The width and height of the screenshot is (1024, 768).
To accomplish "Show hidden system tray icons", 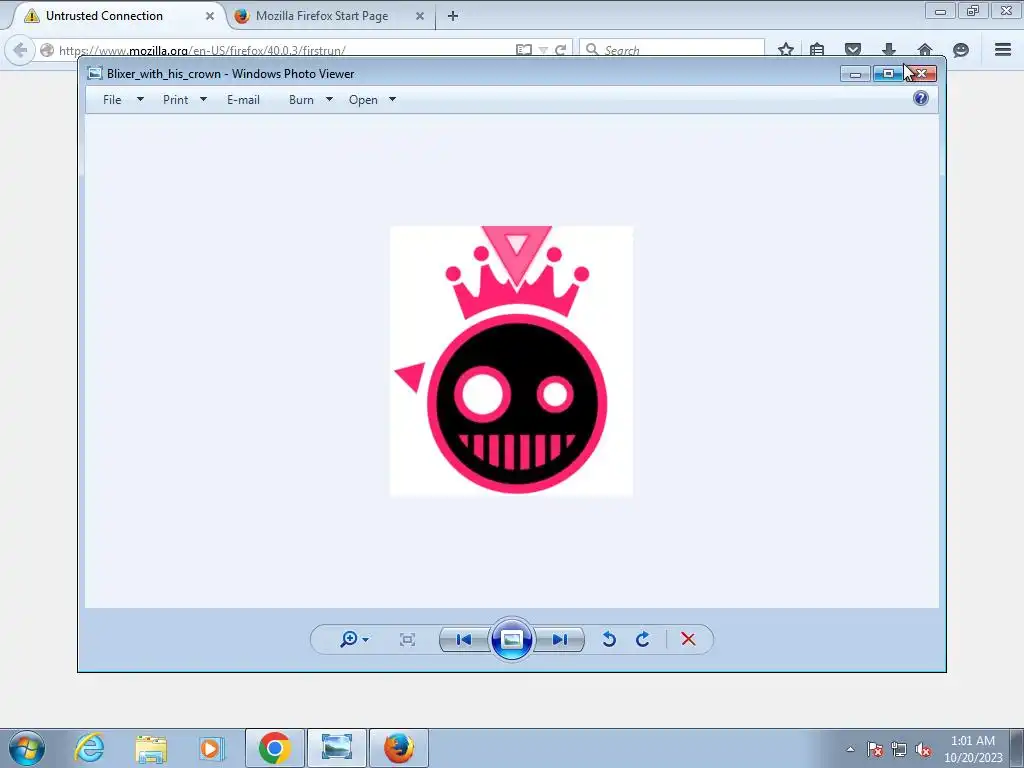I will (x=850, y=749).
